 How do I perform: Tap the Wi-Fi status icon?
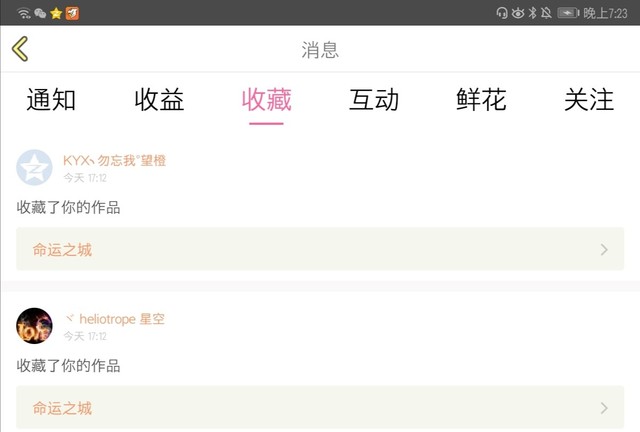[x=24, y=13]
